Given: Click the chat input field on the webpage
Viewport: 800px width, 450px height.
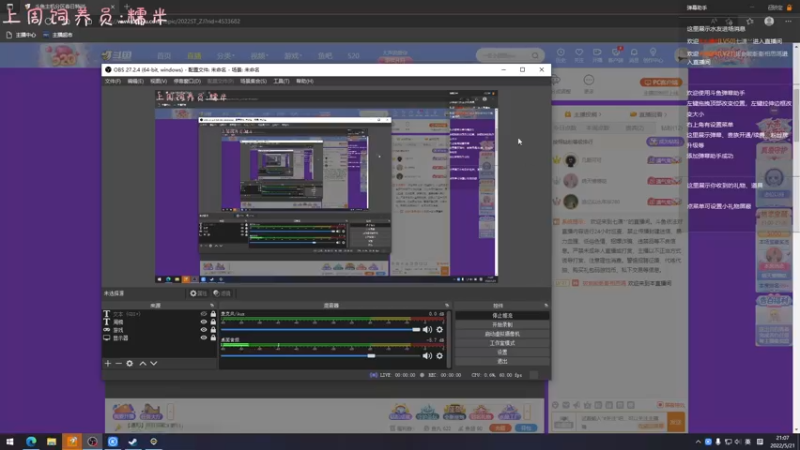Looking at the screenshot, I should click(x=621, y=421).
